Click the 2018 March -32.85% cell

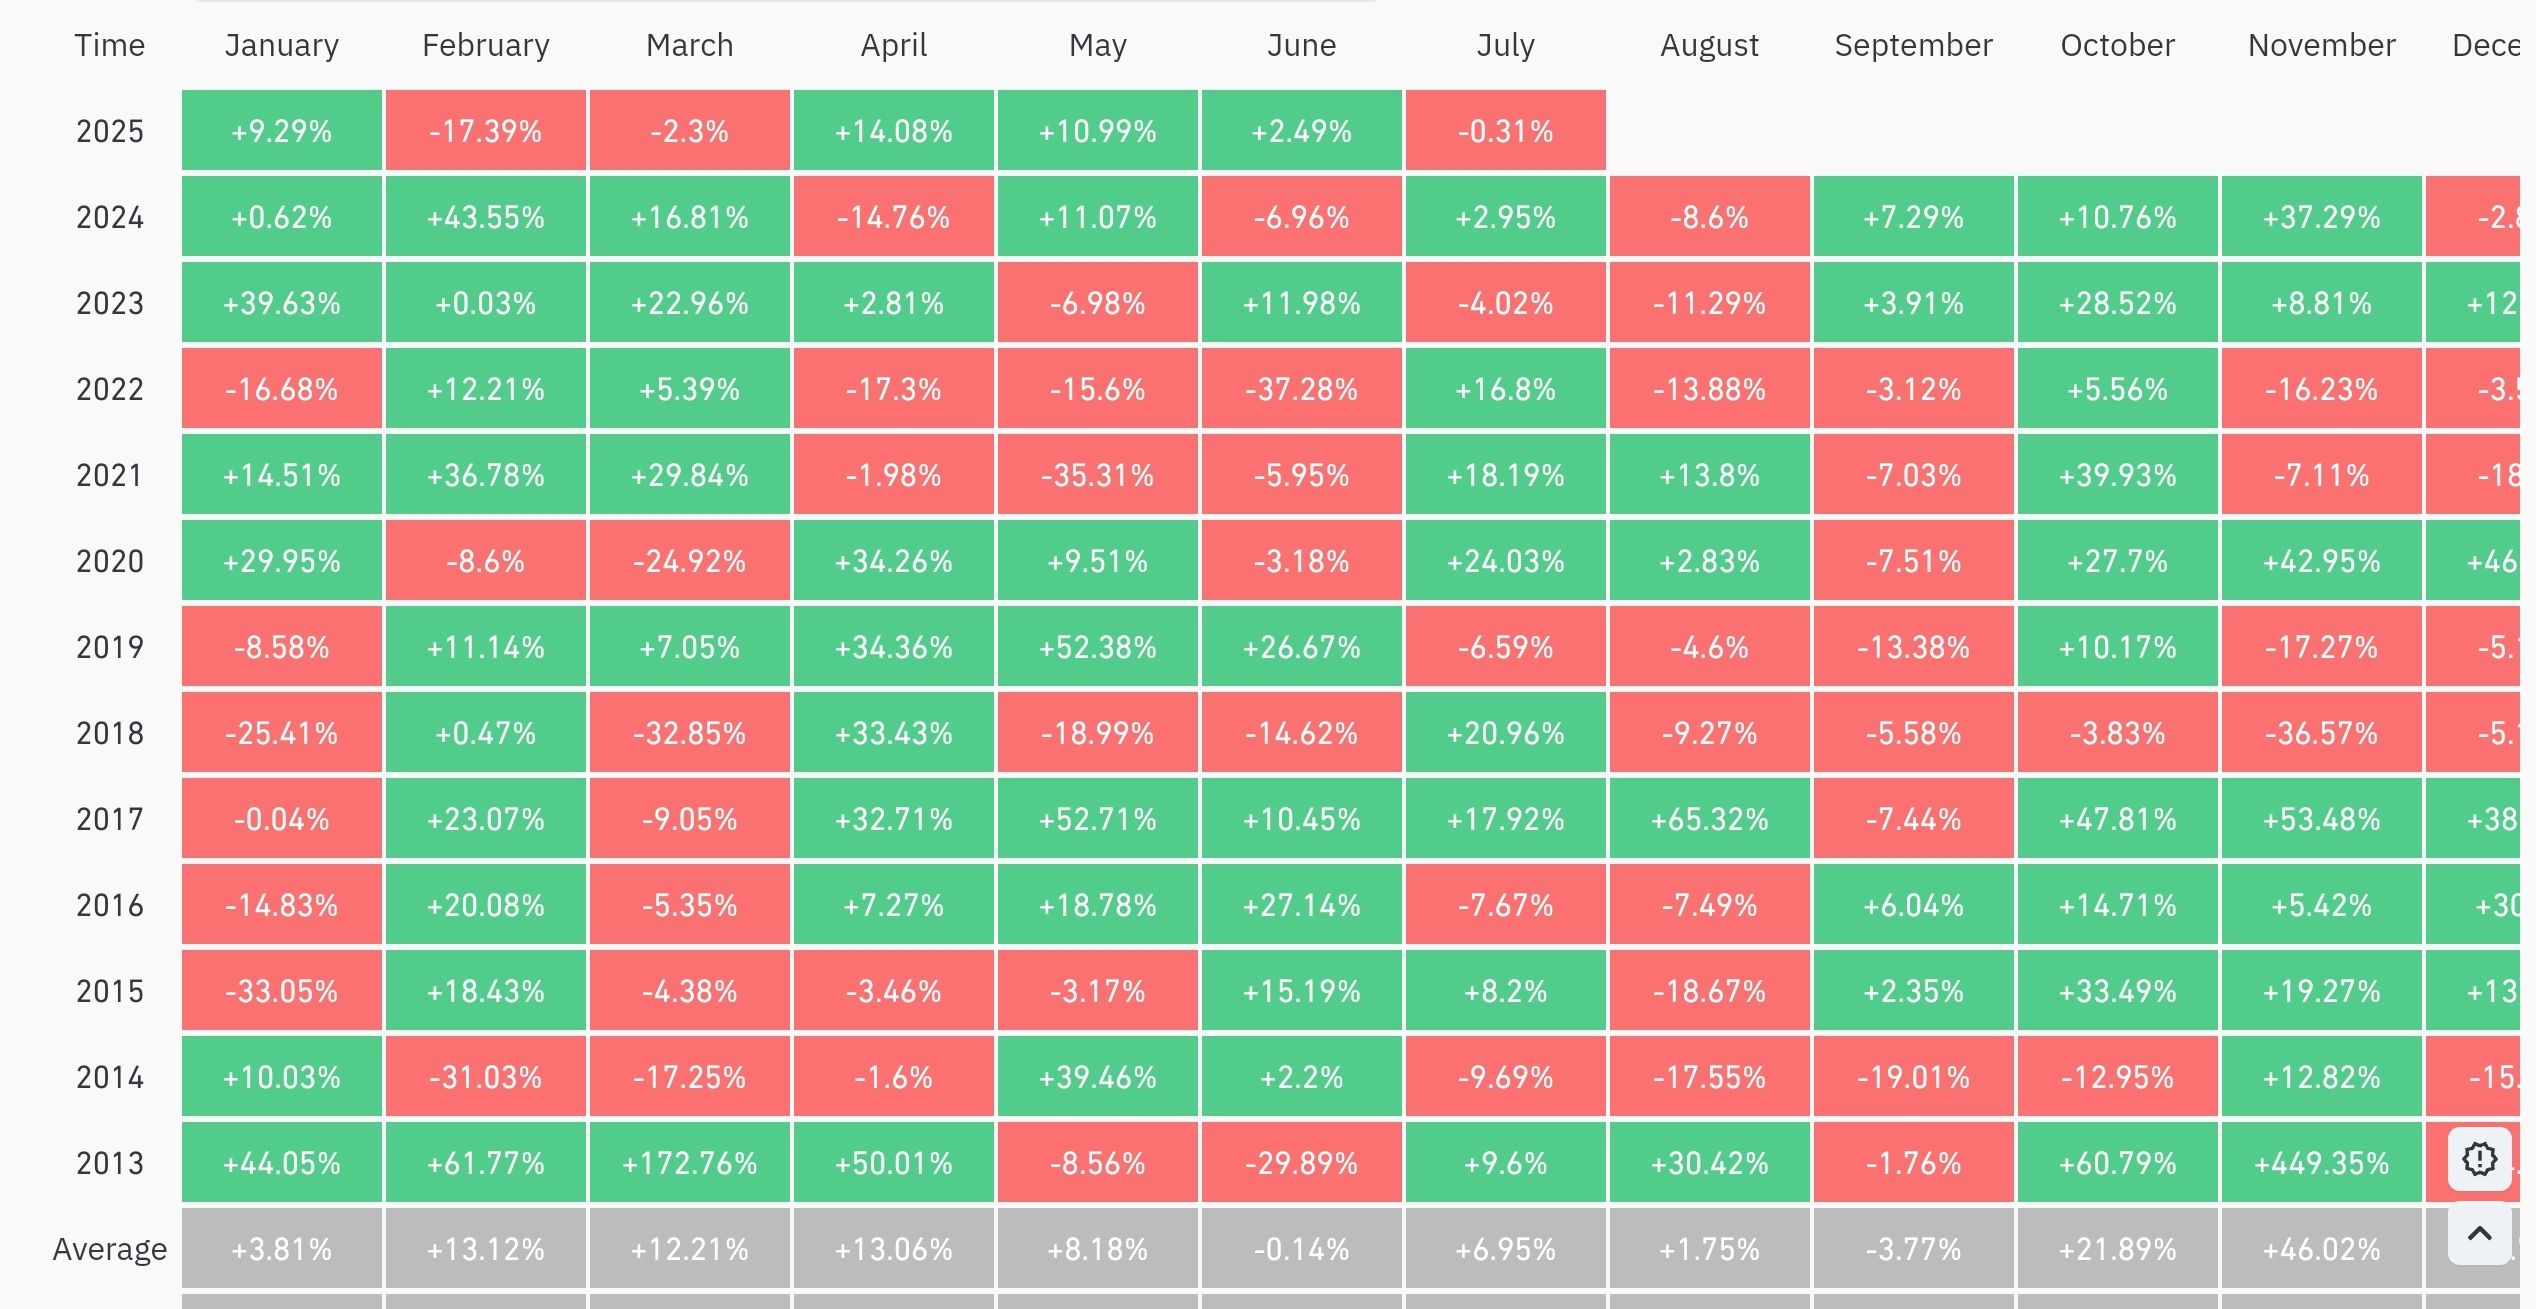coord(690,732)
